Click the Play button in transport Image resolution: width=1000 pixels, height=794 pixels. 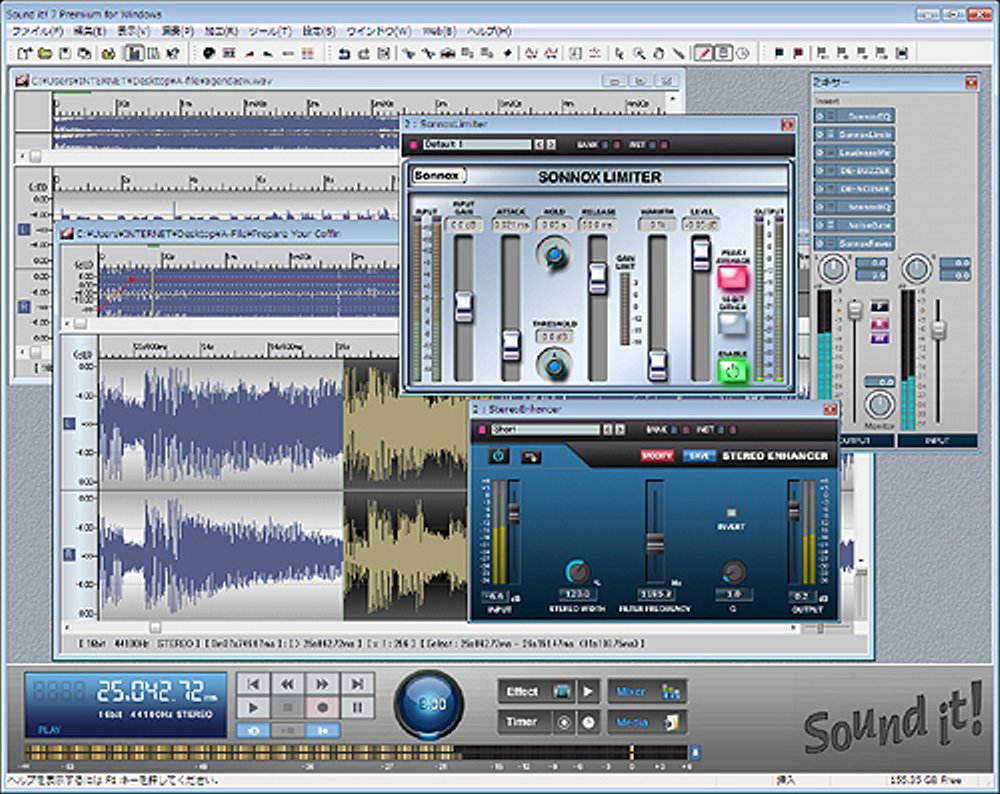[x=253, y=707]
